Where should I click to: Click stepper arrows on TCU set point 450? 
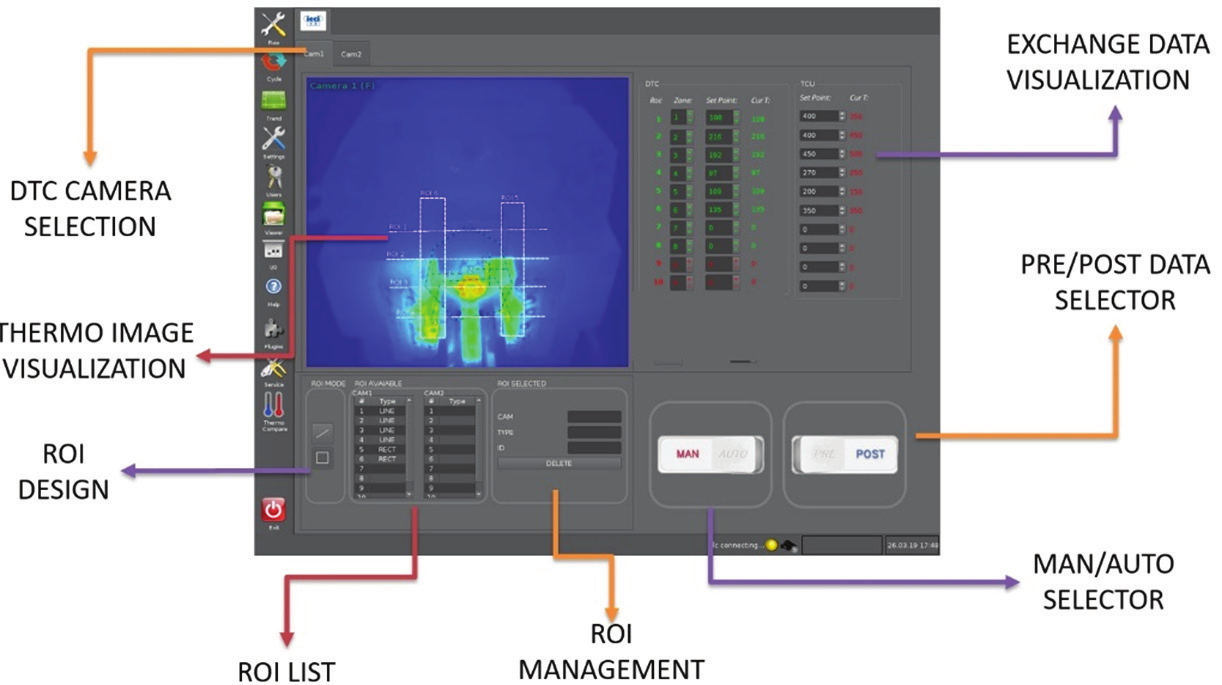842,155
